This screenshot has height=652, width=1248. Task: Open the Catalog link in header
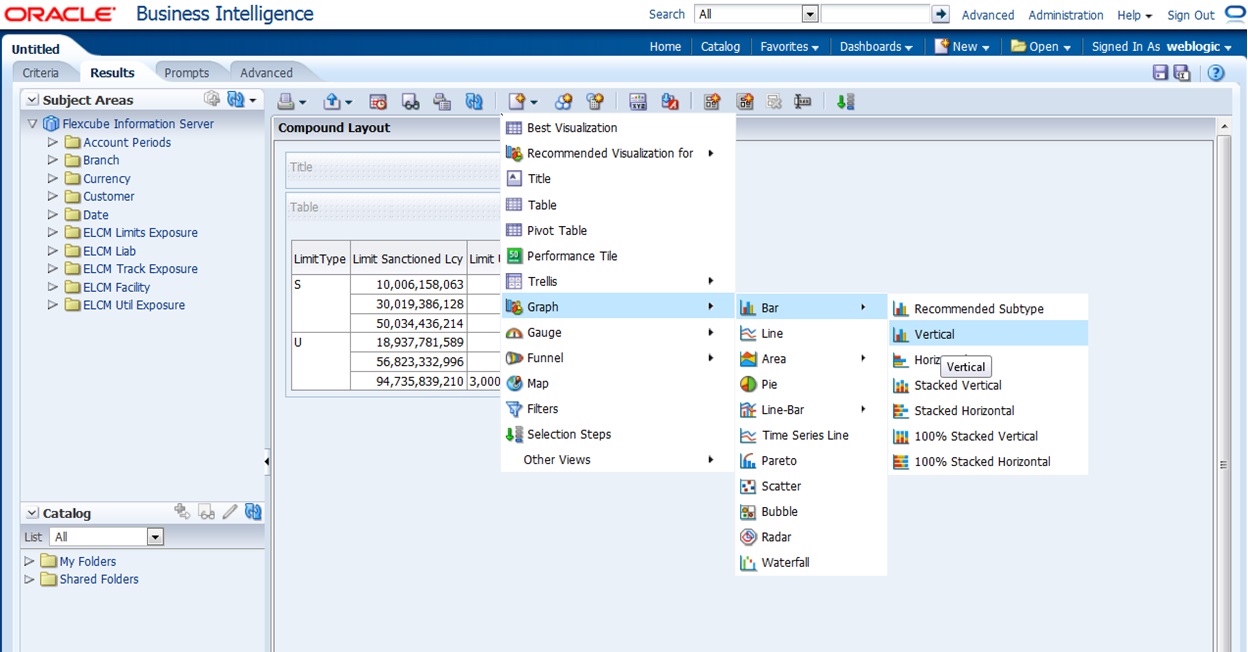(720, 46)
